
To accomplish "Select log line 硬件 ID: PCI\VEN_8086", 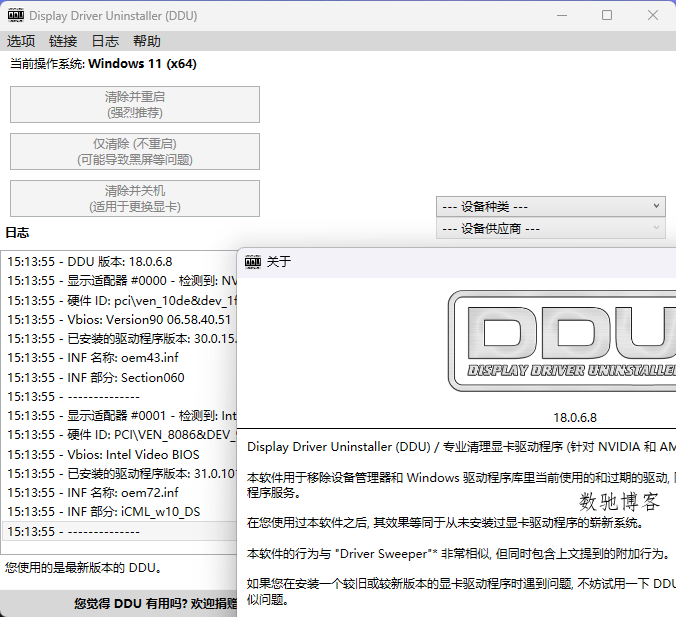I will [120, 435].
